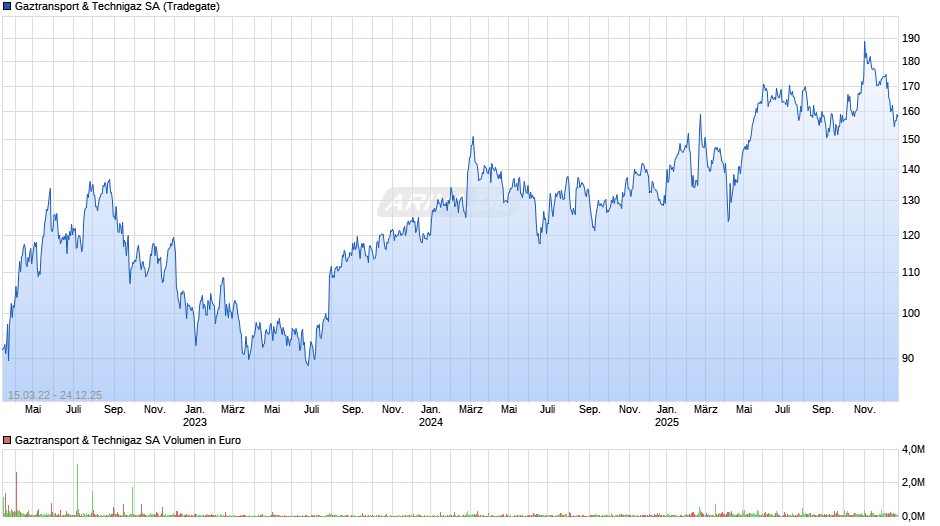Click the 4,0M volume axis label

pyautogui.click(x=913, y=449)
